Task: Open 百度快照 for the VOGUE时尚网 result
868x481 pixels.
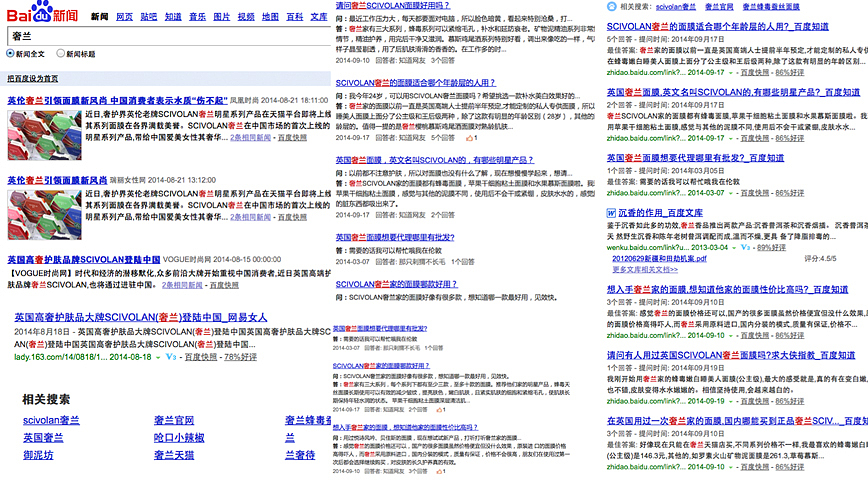Action: coord(224,285)
